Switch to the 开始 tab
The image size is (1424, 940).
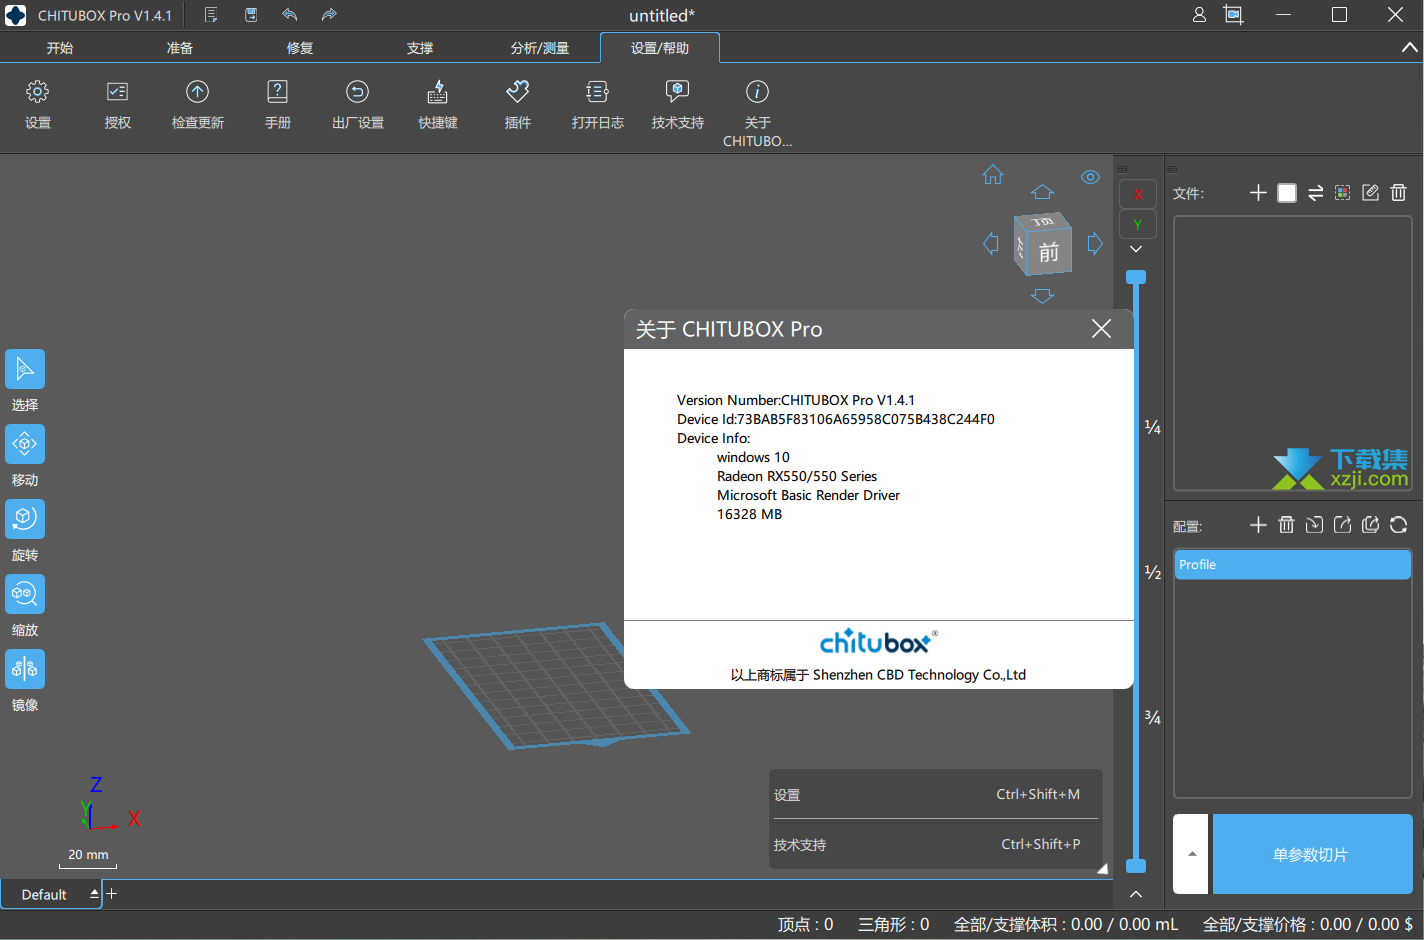60,48
